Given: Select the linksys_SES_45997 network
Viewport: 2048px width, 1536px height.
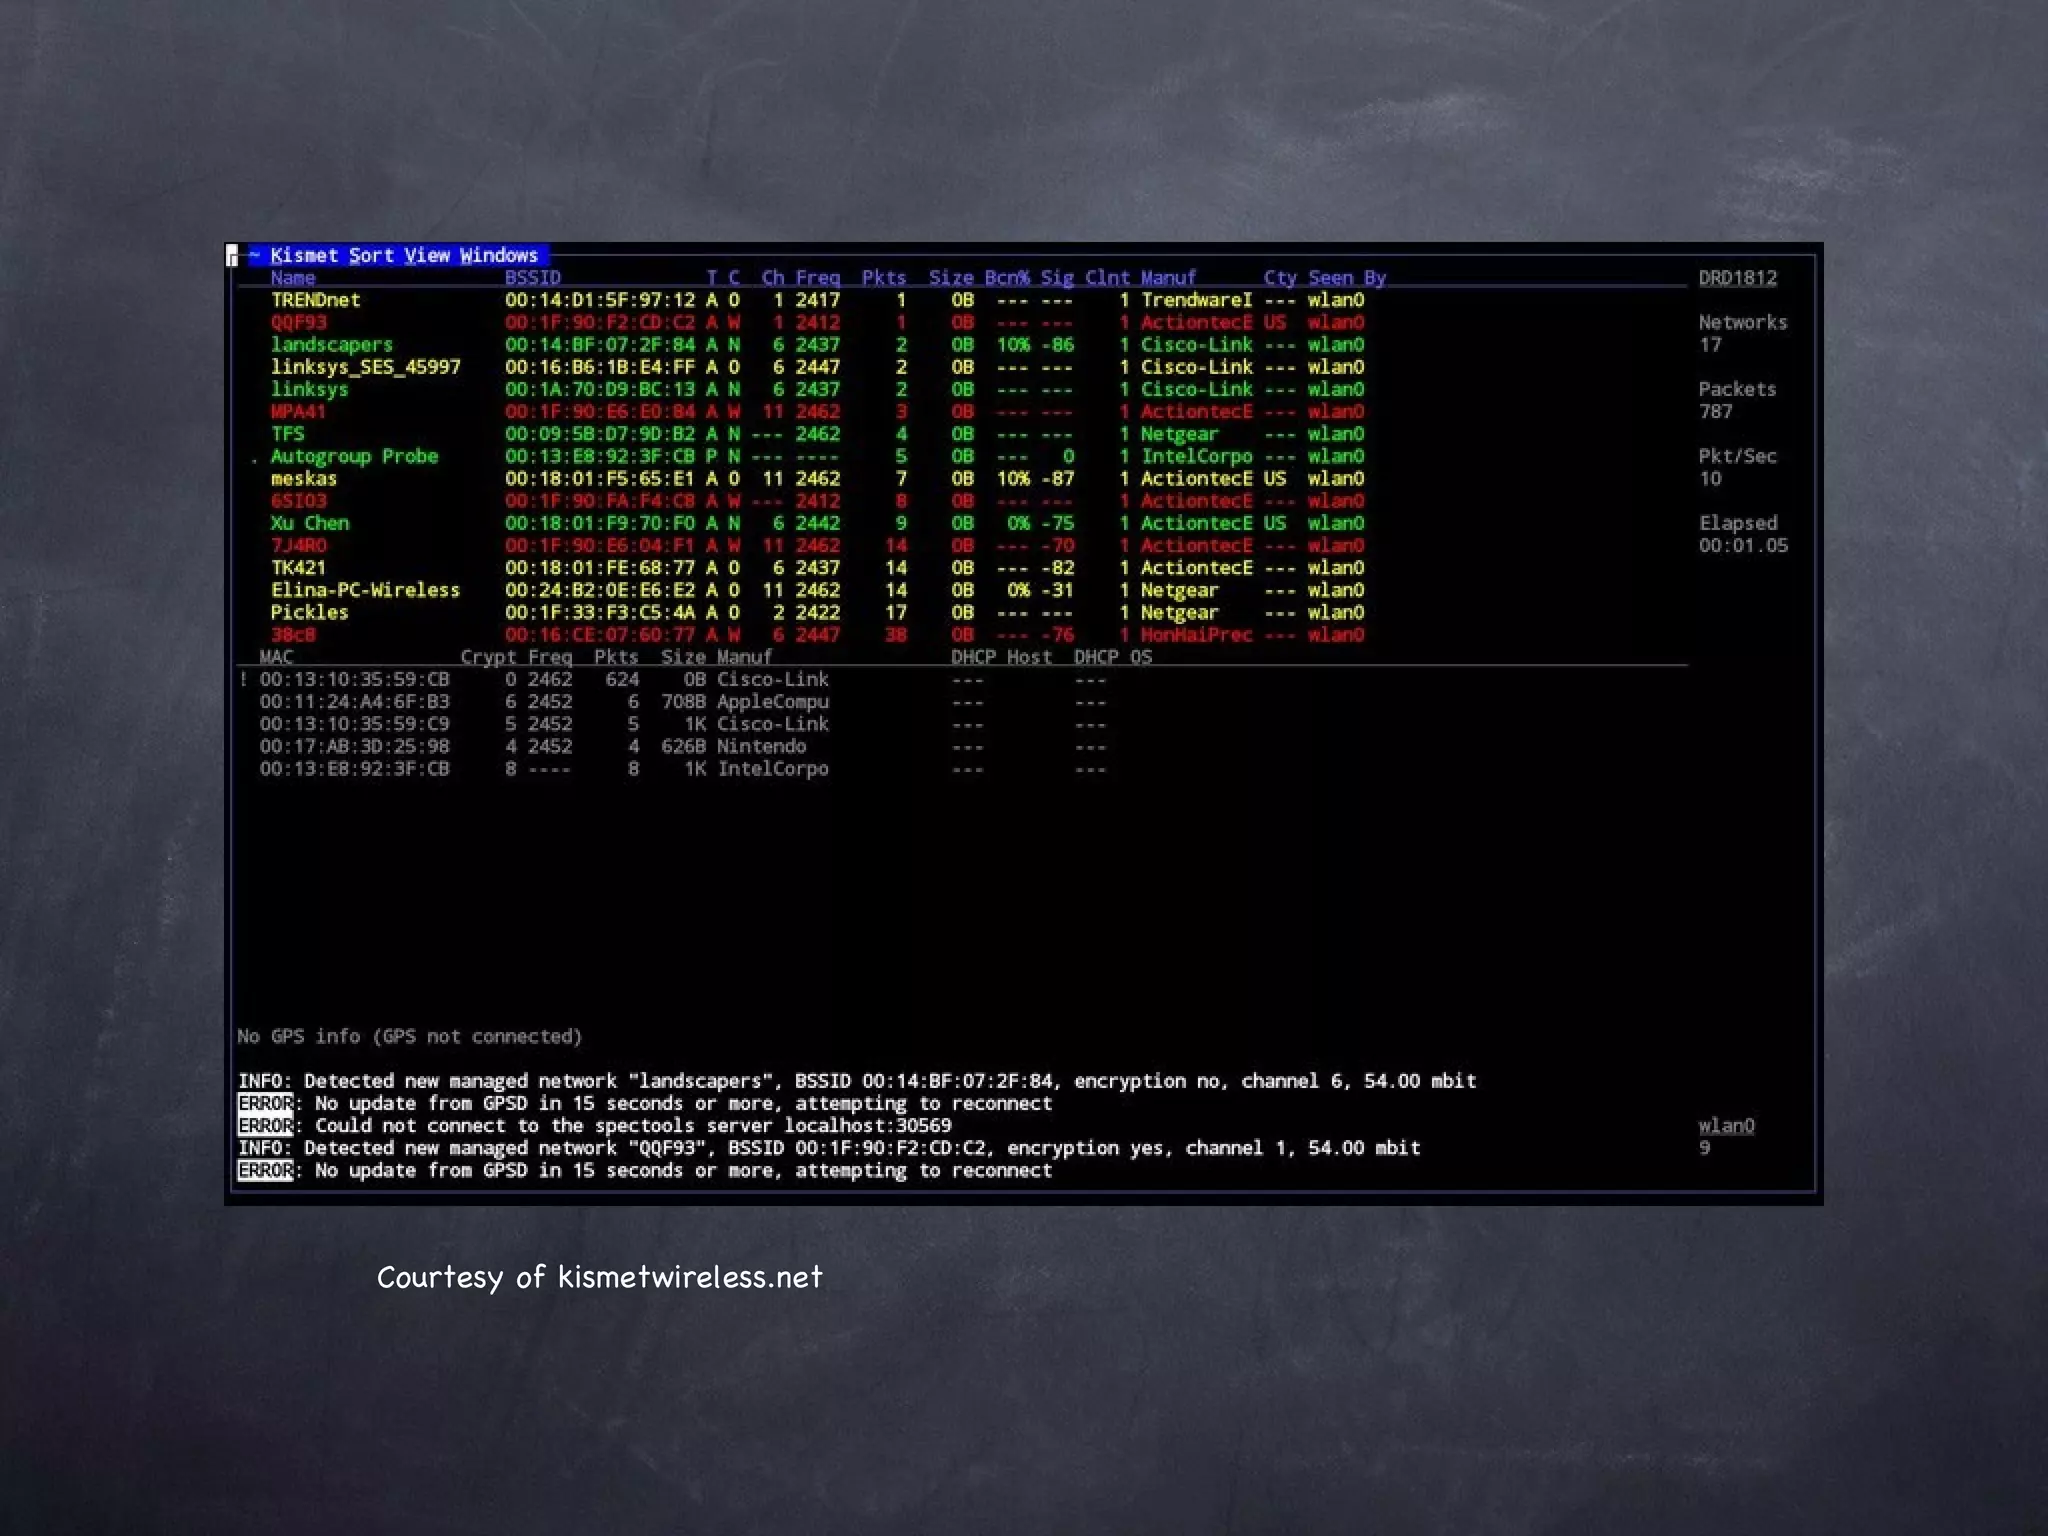Looking at the screenshot, I should click(365, 367).
